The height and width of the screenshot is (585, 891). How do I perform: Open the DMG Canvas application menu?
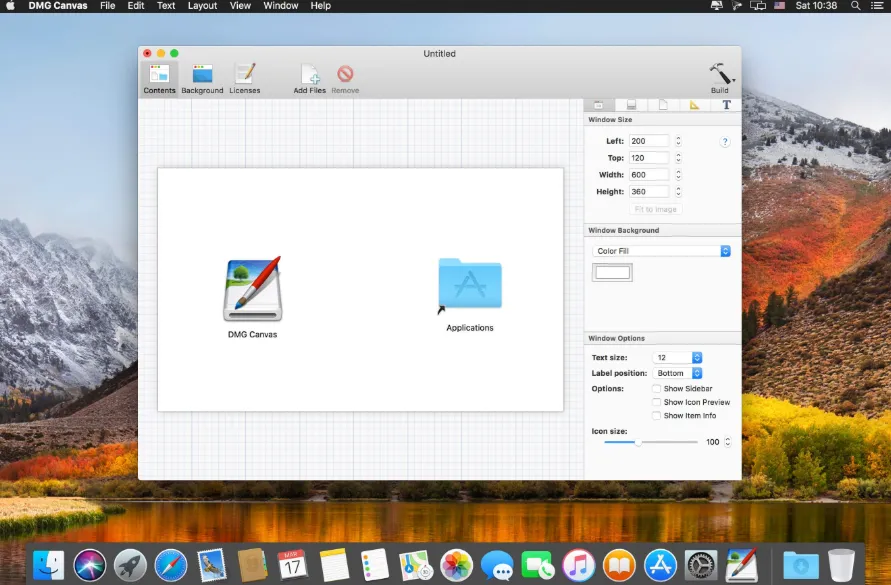tap(58, 6)
